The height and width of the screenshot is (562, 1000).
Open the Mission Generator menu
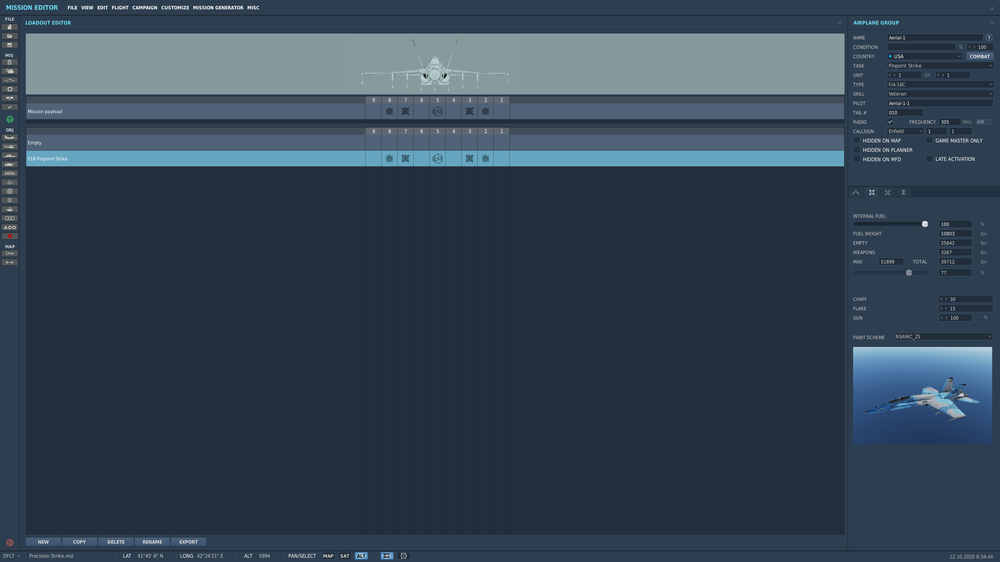tap(218, 8)
